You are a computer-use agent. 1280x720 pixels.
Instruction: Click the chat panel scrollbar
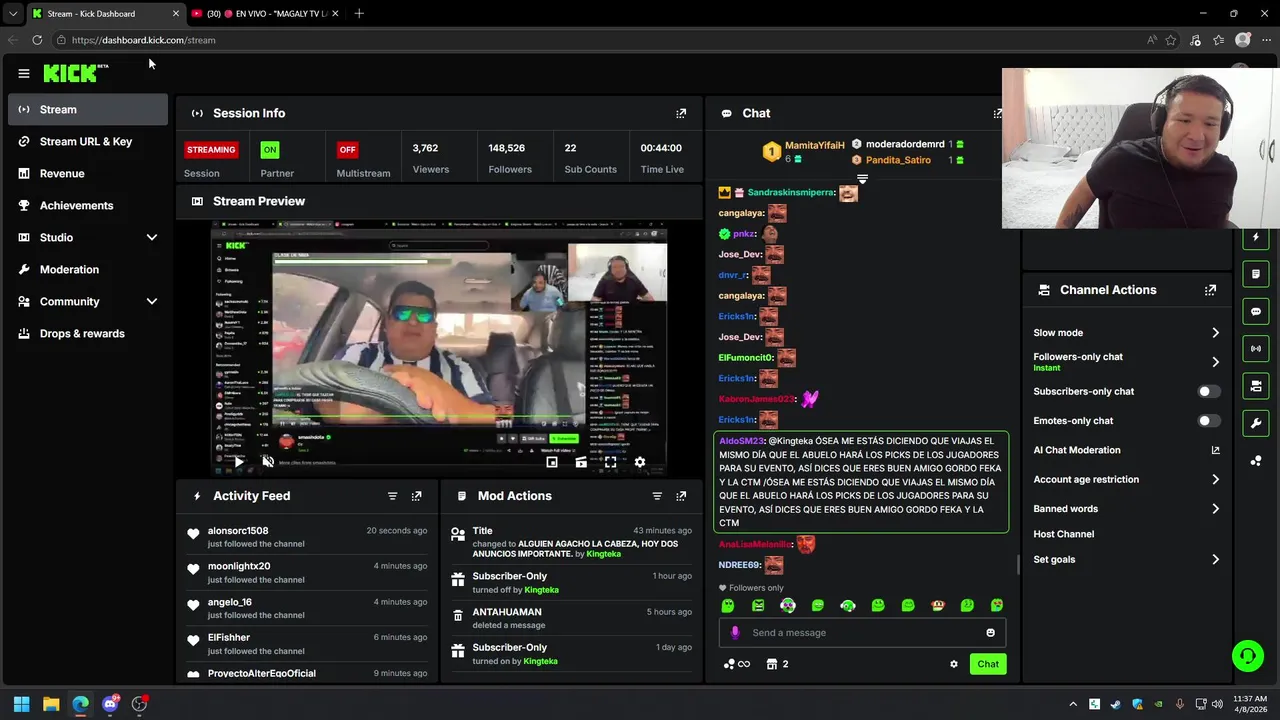[x=1018, y=565]
